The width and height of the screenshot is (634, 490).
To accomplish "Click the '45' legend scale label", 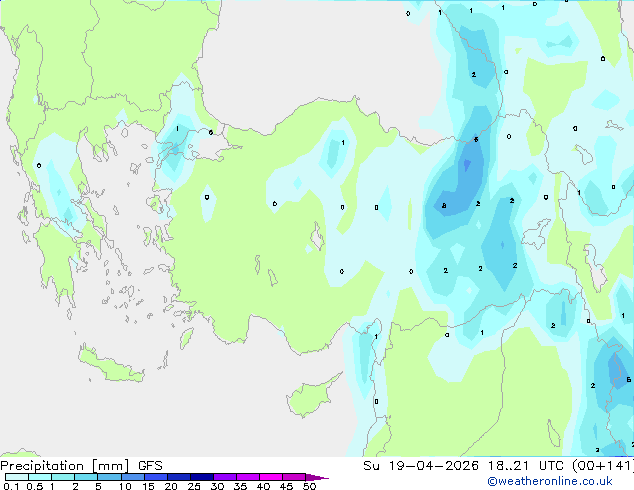I will coord(286,486).
